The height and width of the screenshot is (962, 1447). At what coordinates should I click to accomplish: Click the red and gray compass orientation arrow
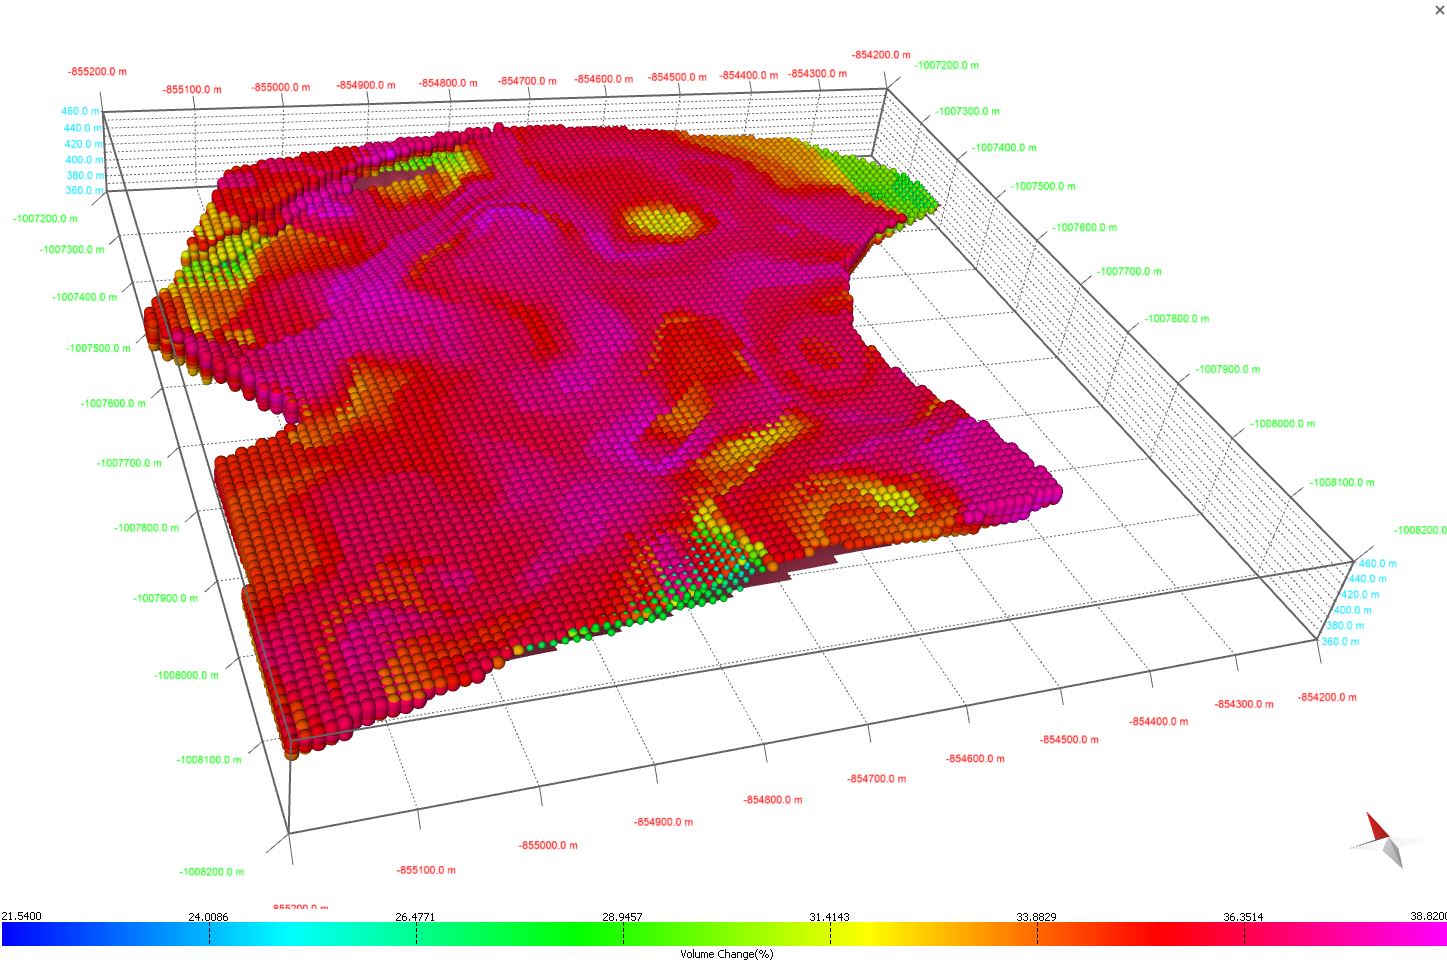click(1386, 840)
